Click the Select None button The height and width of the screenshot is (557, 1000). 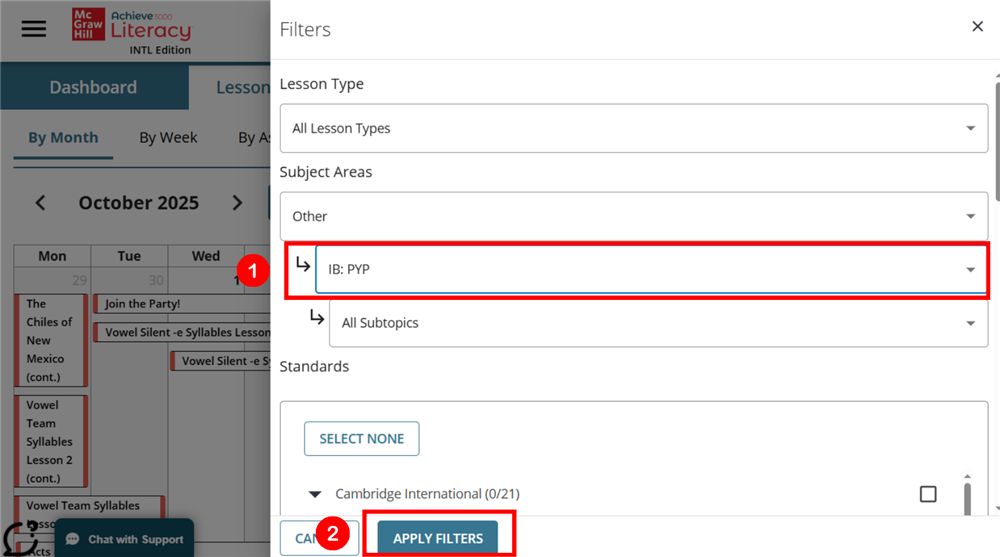pos(361,438)
